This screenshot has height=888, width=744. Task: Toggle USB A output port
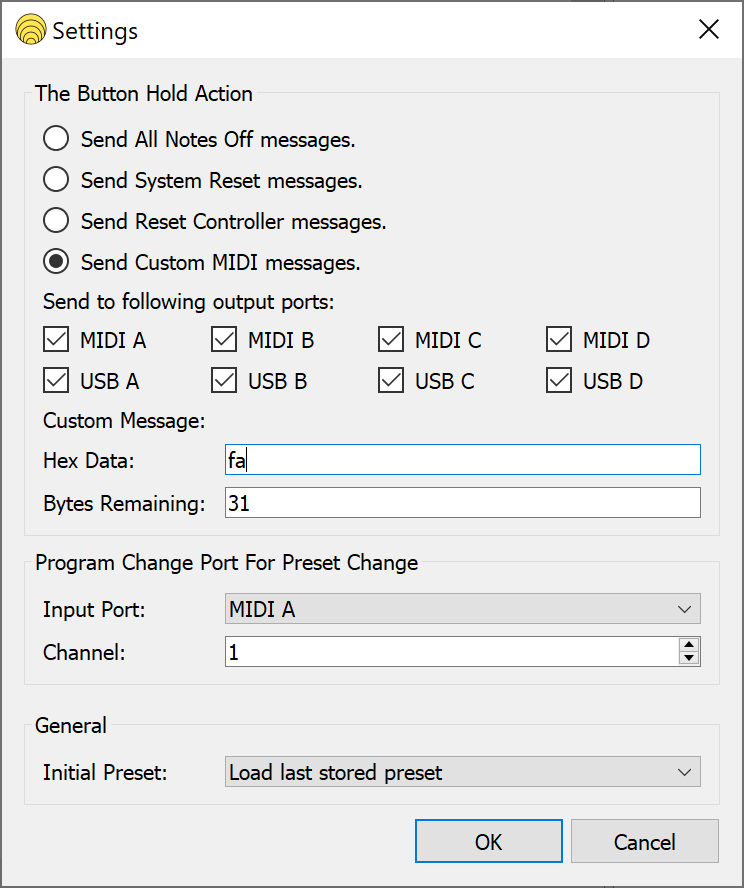point(56,381)
